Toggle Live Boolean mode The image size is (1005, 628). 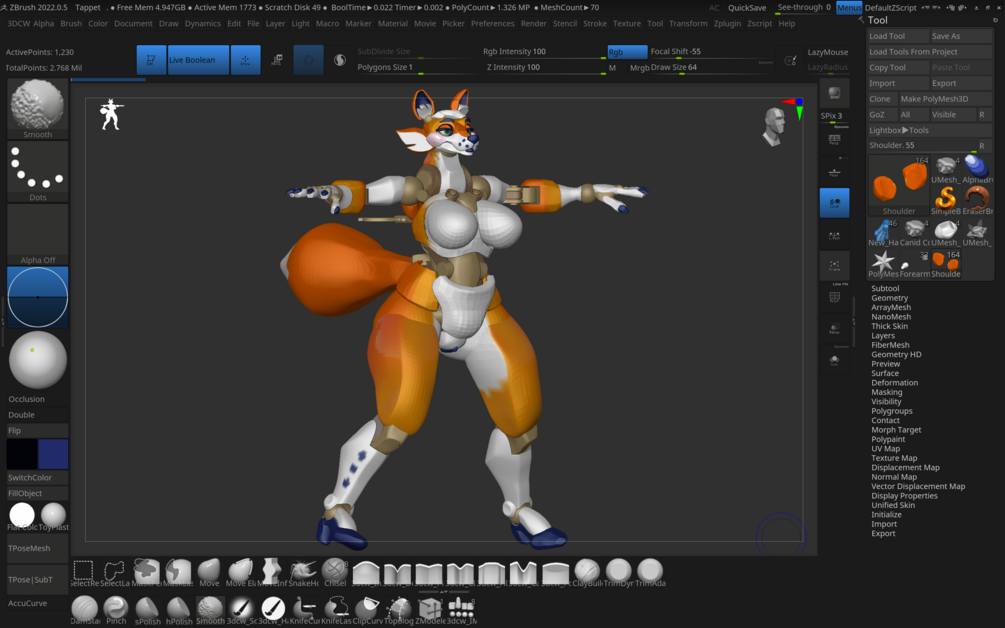[198, 60]
